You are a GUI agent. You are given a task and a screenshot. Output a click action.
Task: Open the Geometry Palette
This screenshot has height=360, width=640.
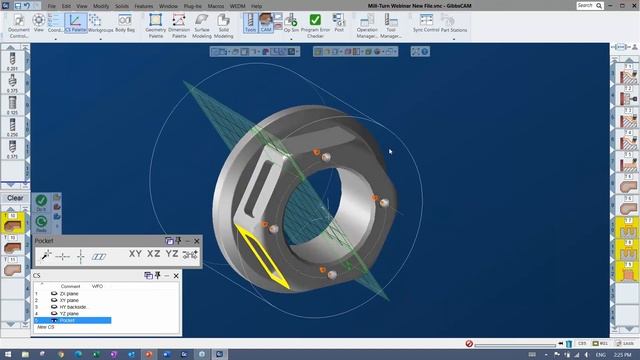tap(156, 26)
